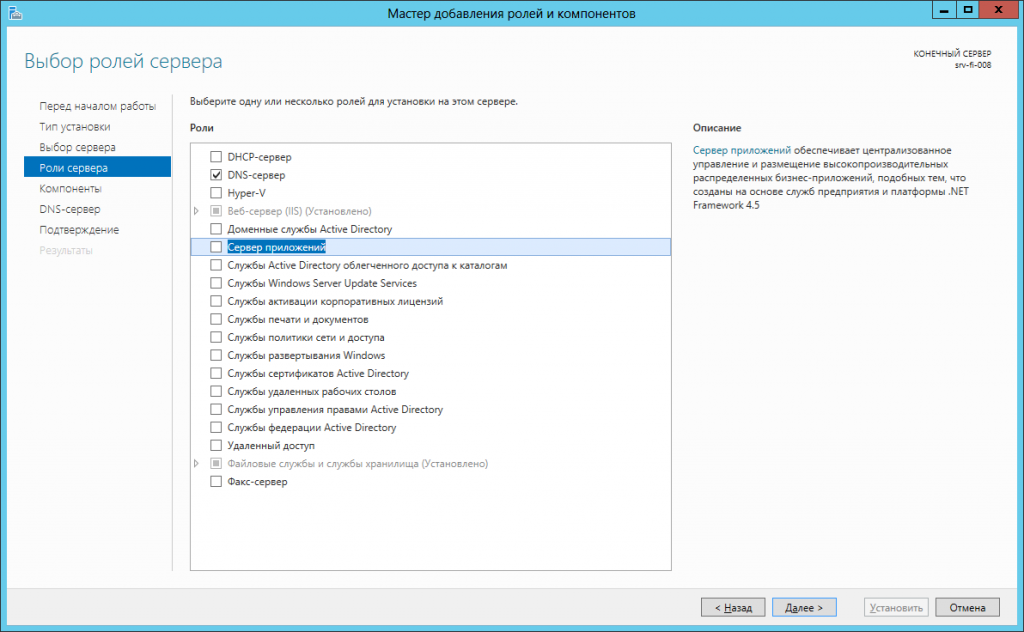Expand the Веб-сервер (IIS) tree node
This screenshot has height=632, width=1024.
[x=197, y=211]
